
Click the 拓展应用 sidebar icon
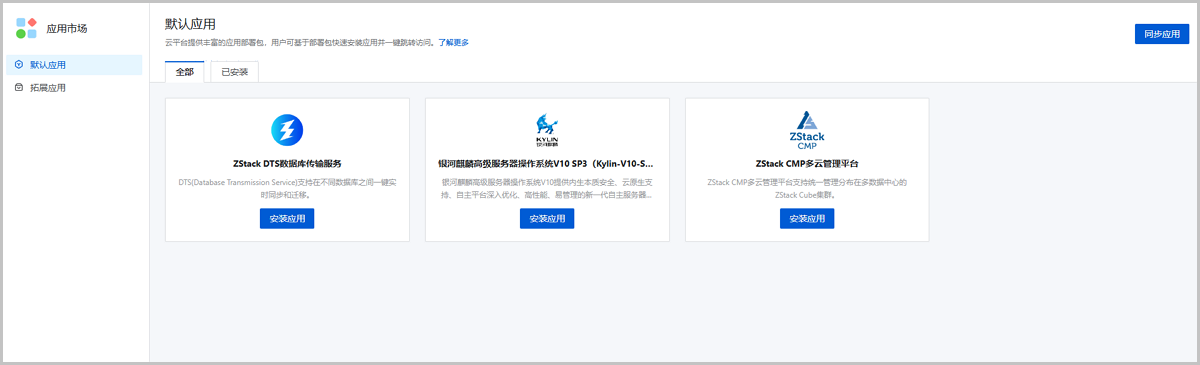click(19, 88)
